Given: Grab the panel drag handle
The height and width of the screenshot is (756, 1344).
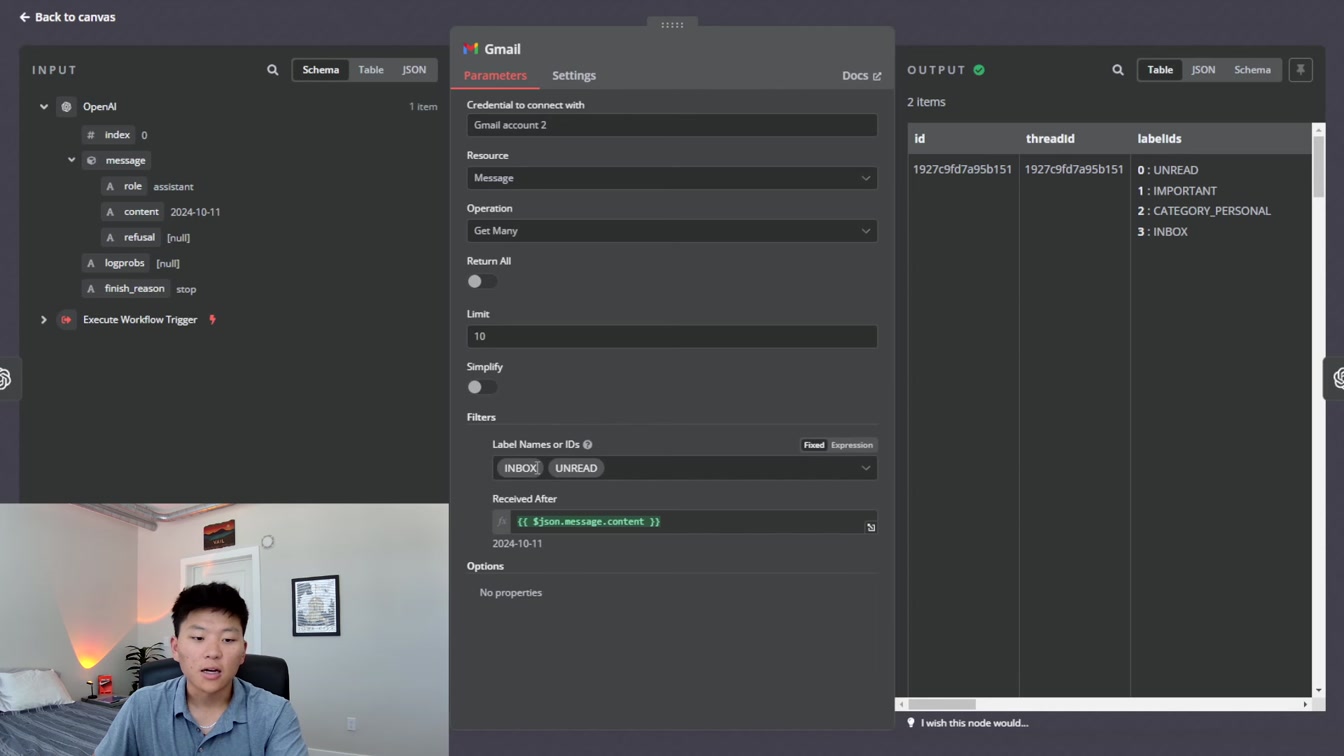Looking at the screenshot, I should click(672, 25).
